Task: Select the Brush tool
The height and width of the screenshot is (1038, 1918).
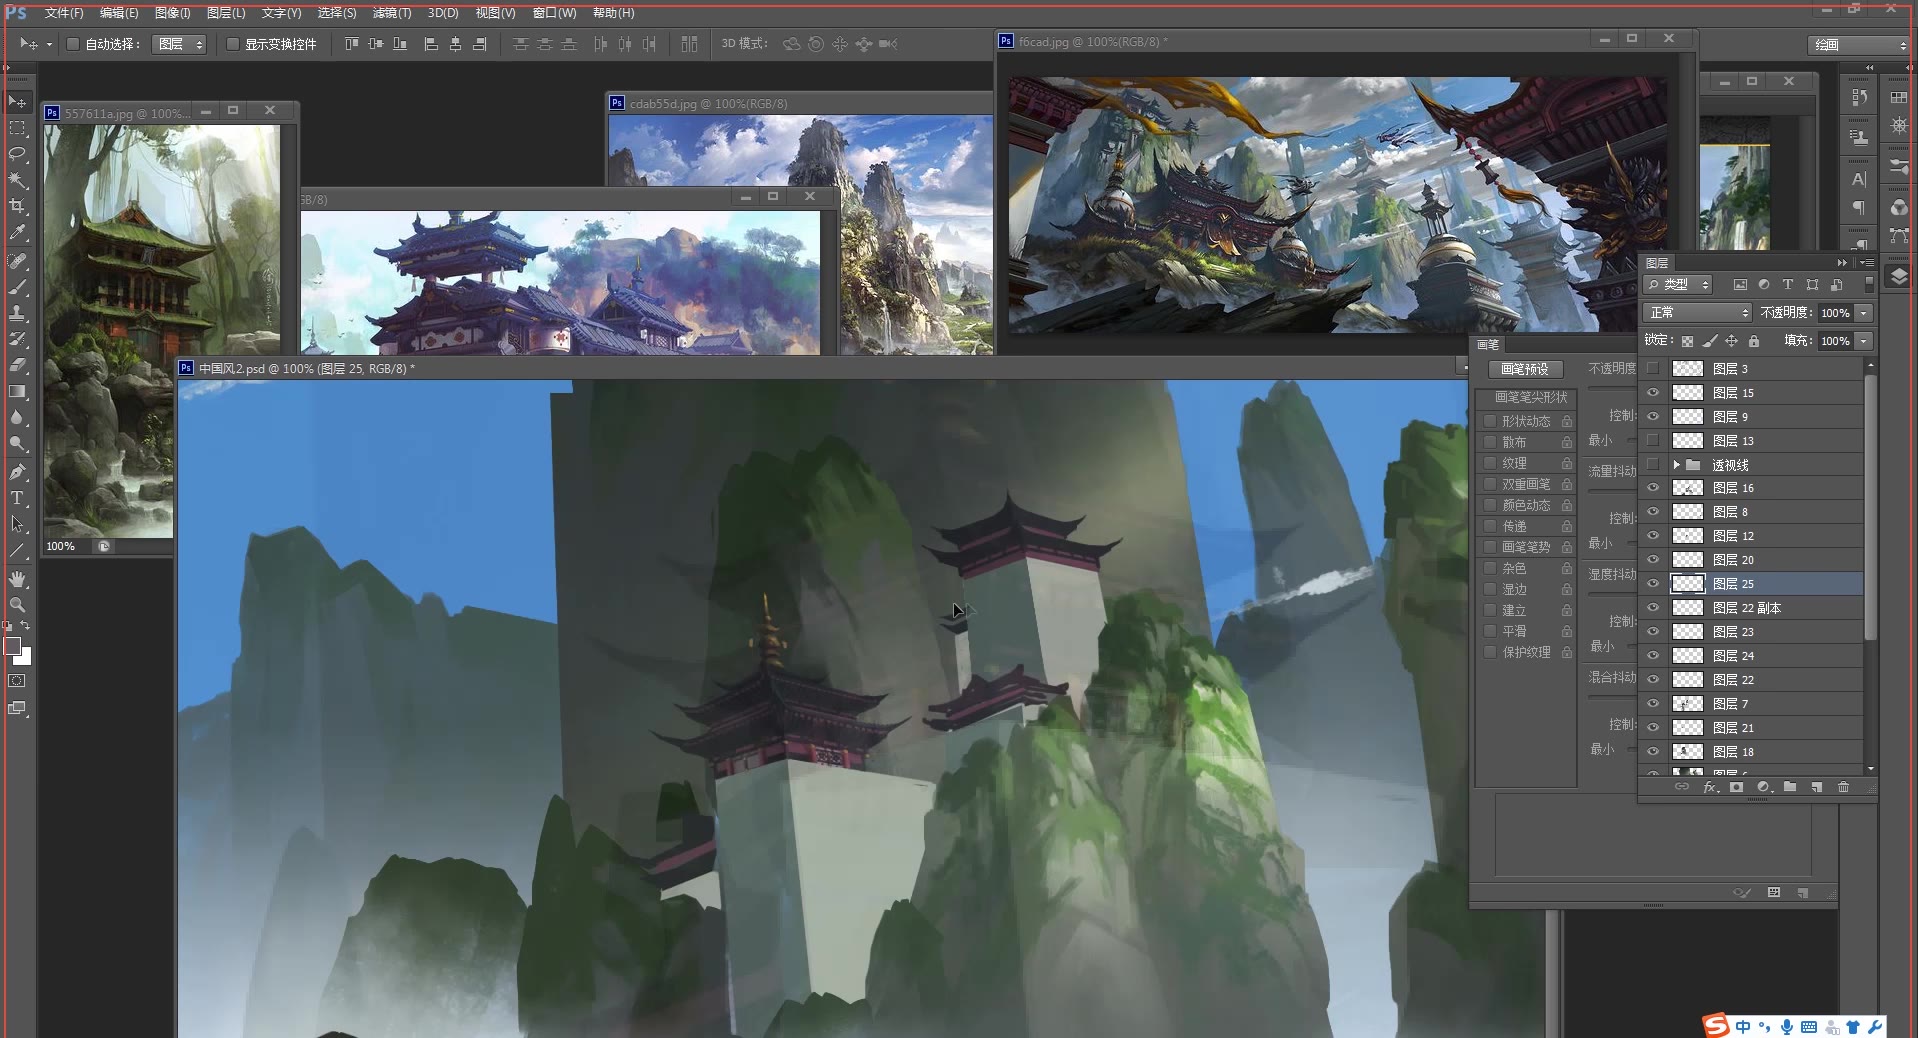Action: [18, 287]
